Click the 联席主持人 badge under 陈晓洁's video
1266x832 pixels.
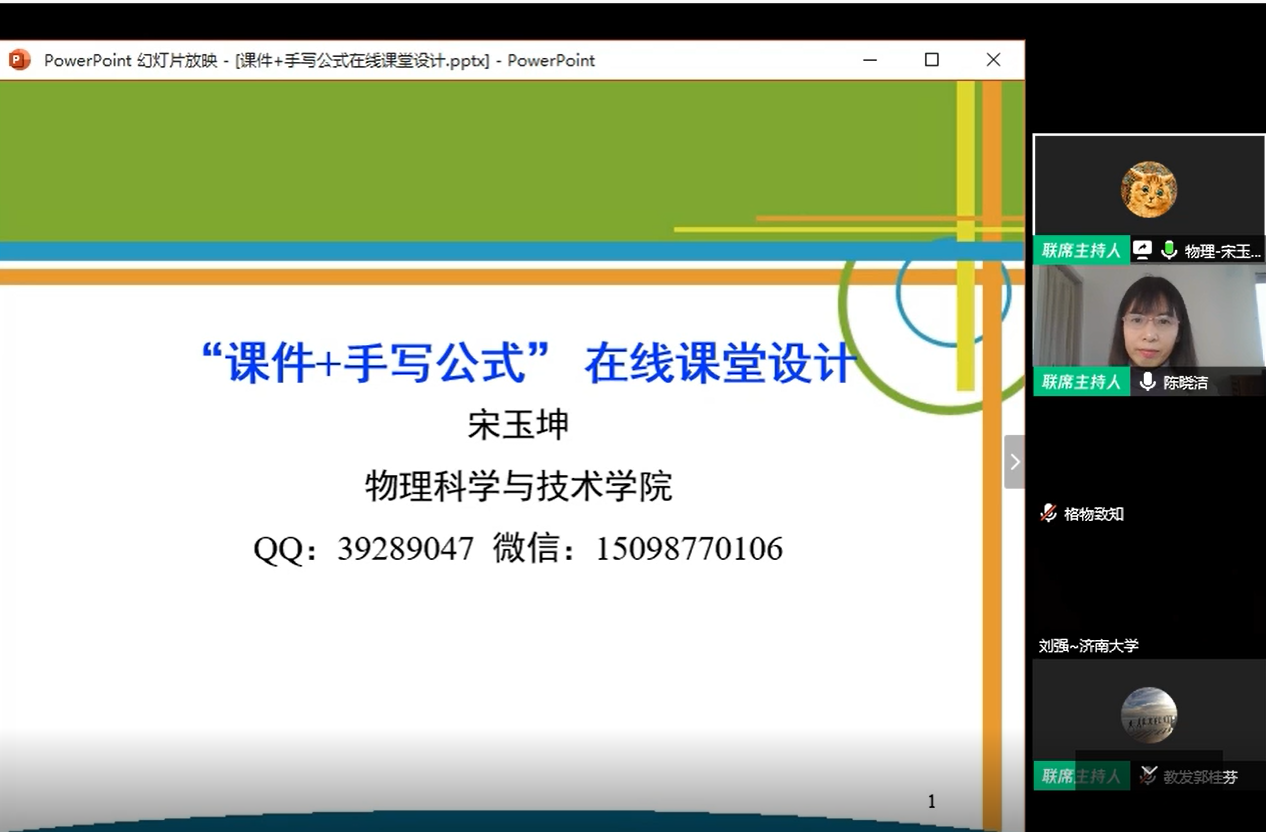(1081, 381)
